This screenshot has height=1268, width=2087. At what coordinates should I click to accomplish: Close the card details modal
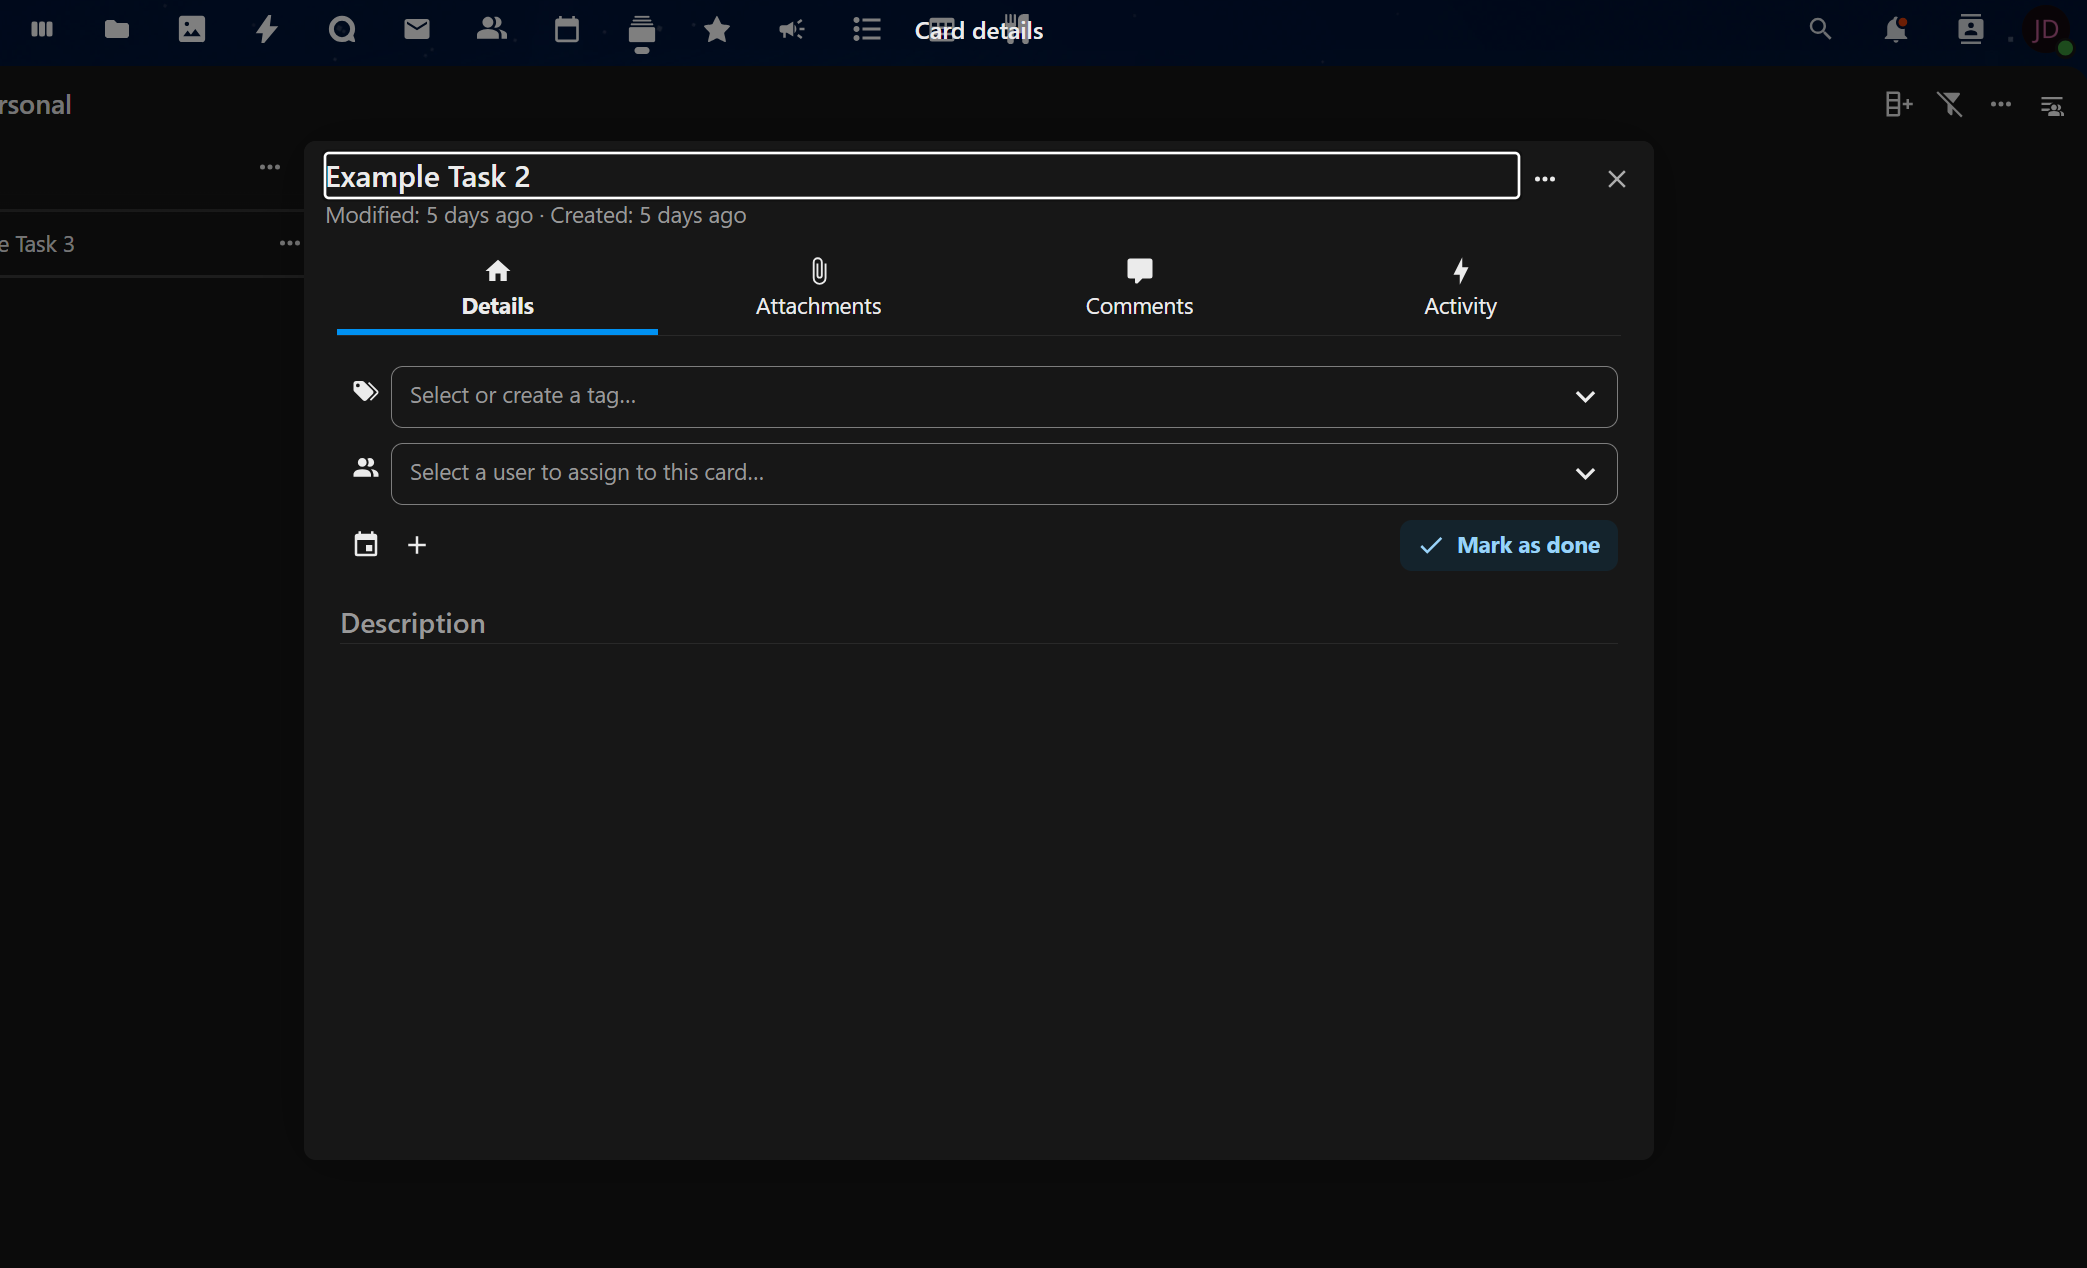(x=1617, y=179)
